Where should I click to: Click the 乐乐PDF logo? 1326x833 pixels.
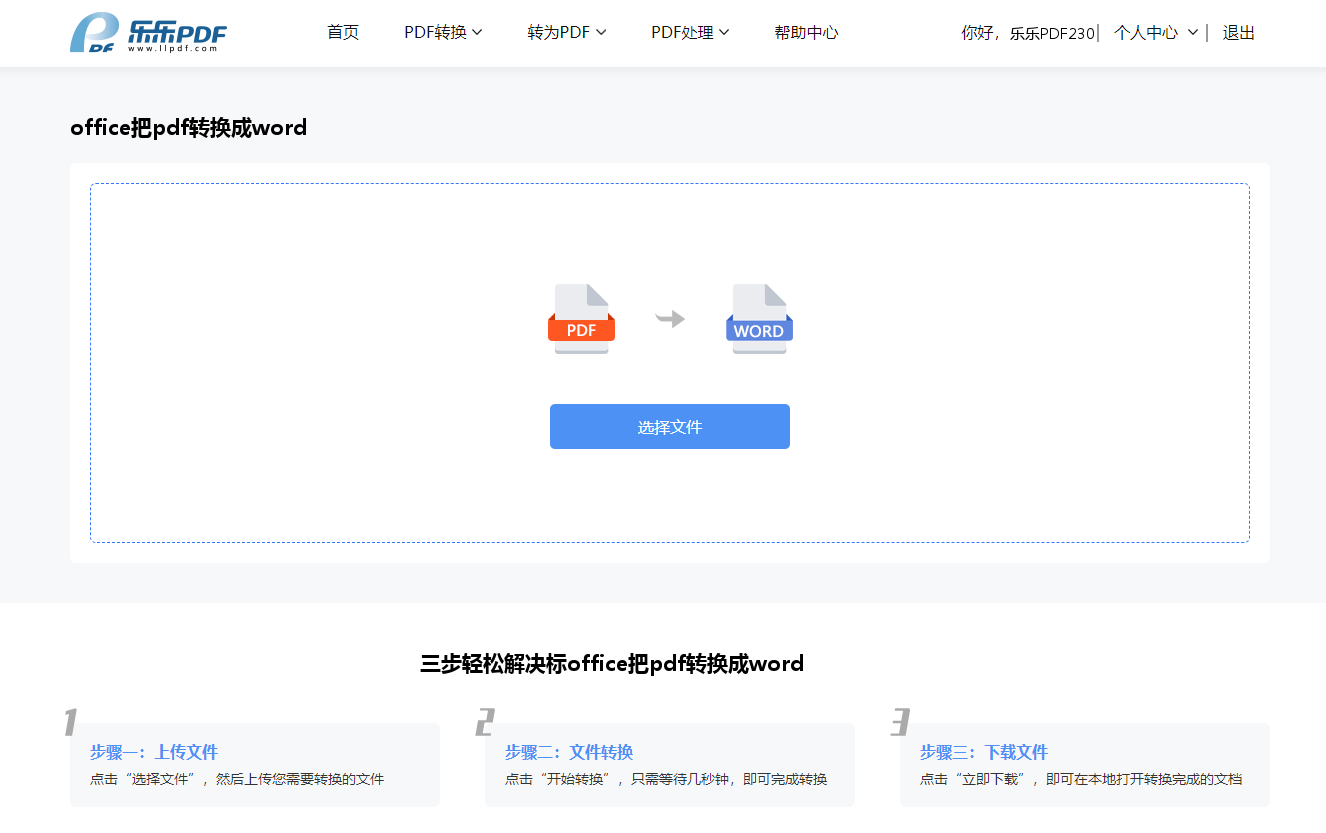148,33
